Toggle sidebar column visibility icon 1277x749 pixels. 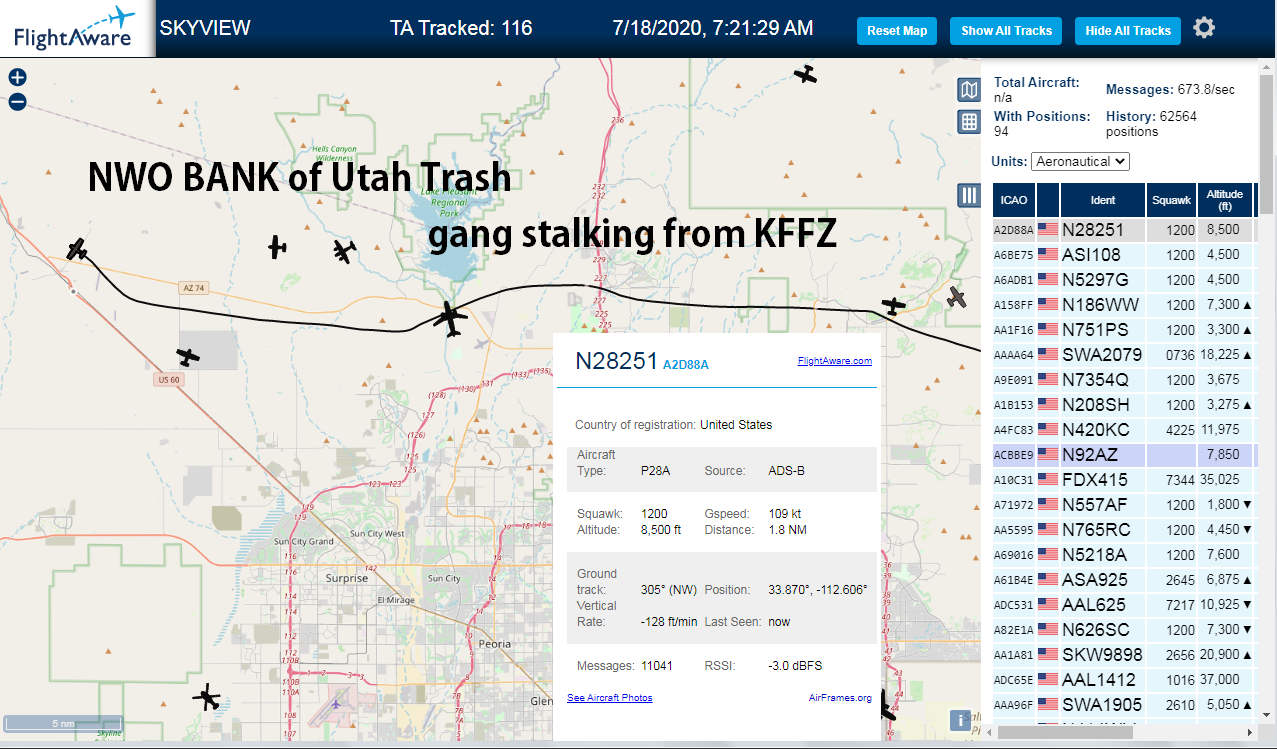969,195
